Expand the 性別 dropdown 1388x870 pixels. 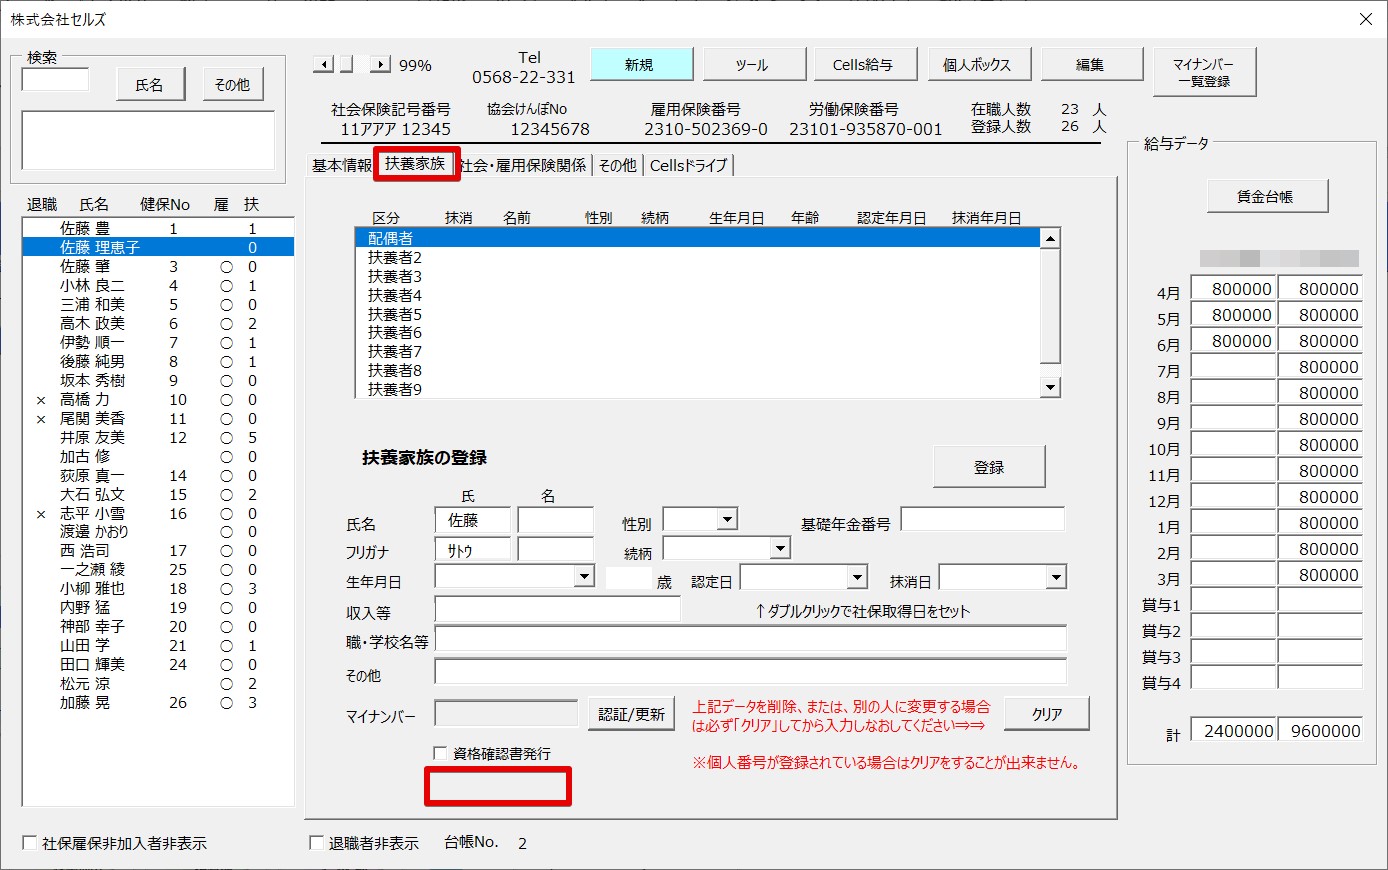tap(728, 519)
